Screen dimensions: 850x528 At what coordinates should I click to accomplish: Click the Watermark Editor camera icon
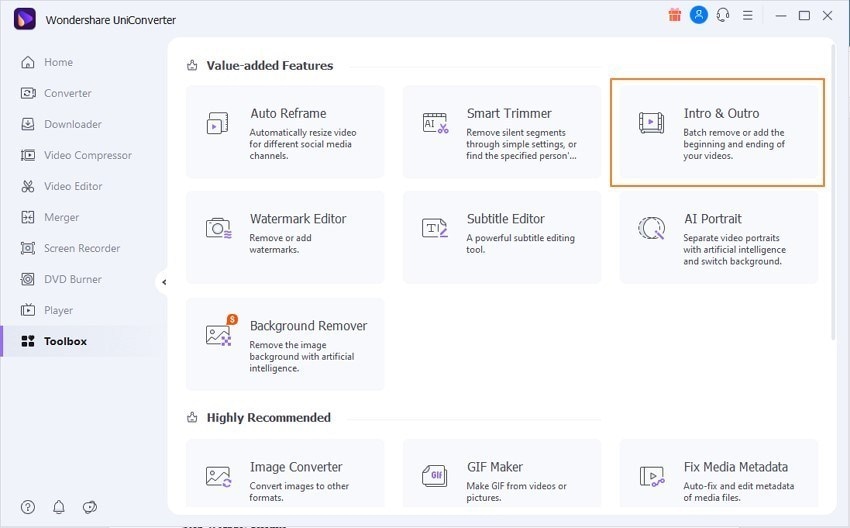pos(218,228)
